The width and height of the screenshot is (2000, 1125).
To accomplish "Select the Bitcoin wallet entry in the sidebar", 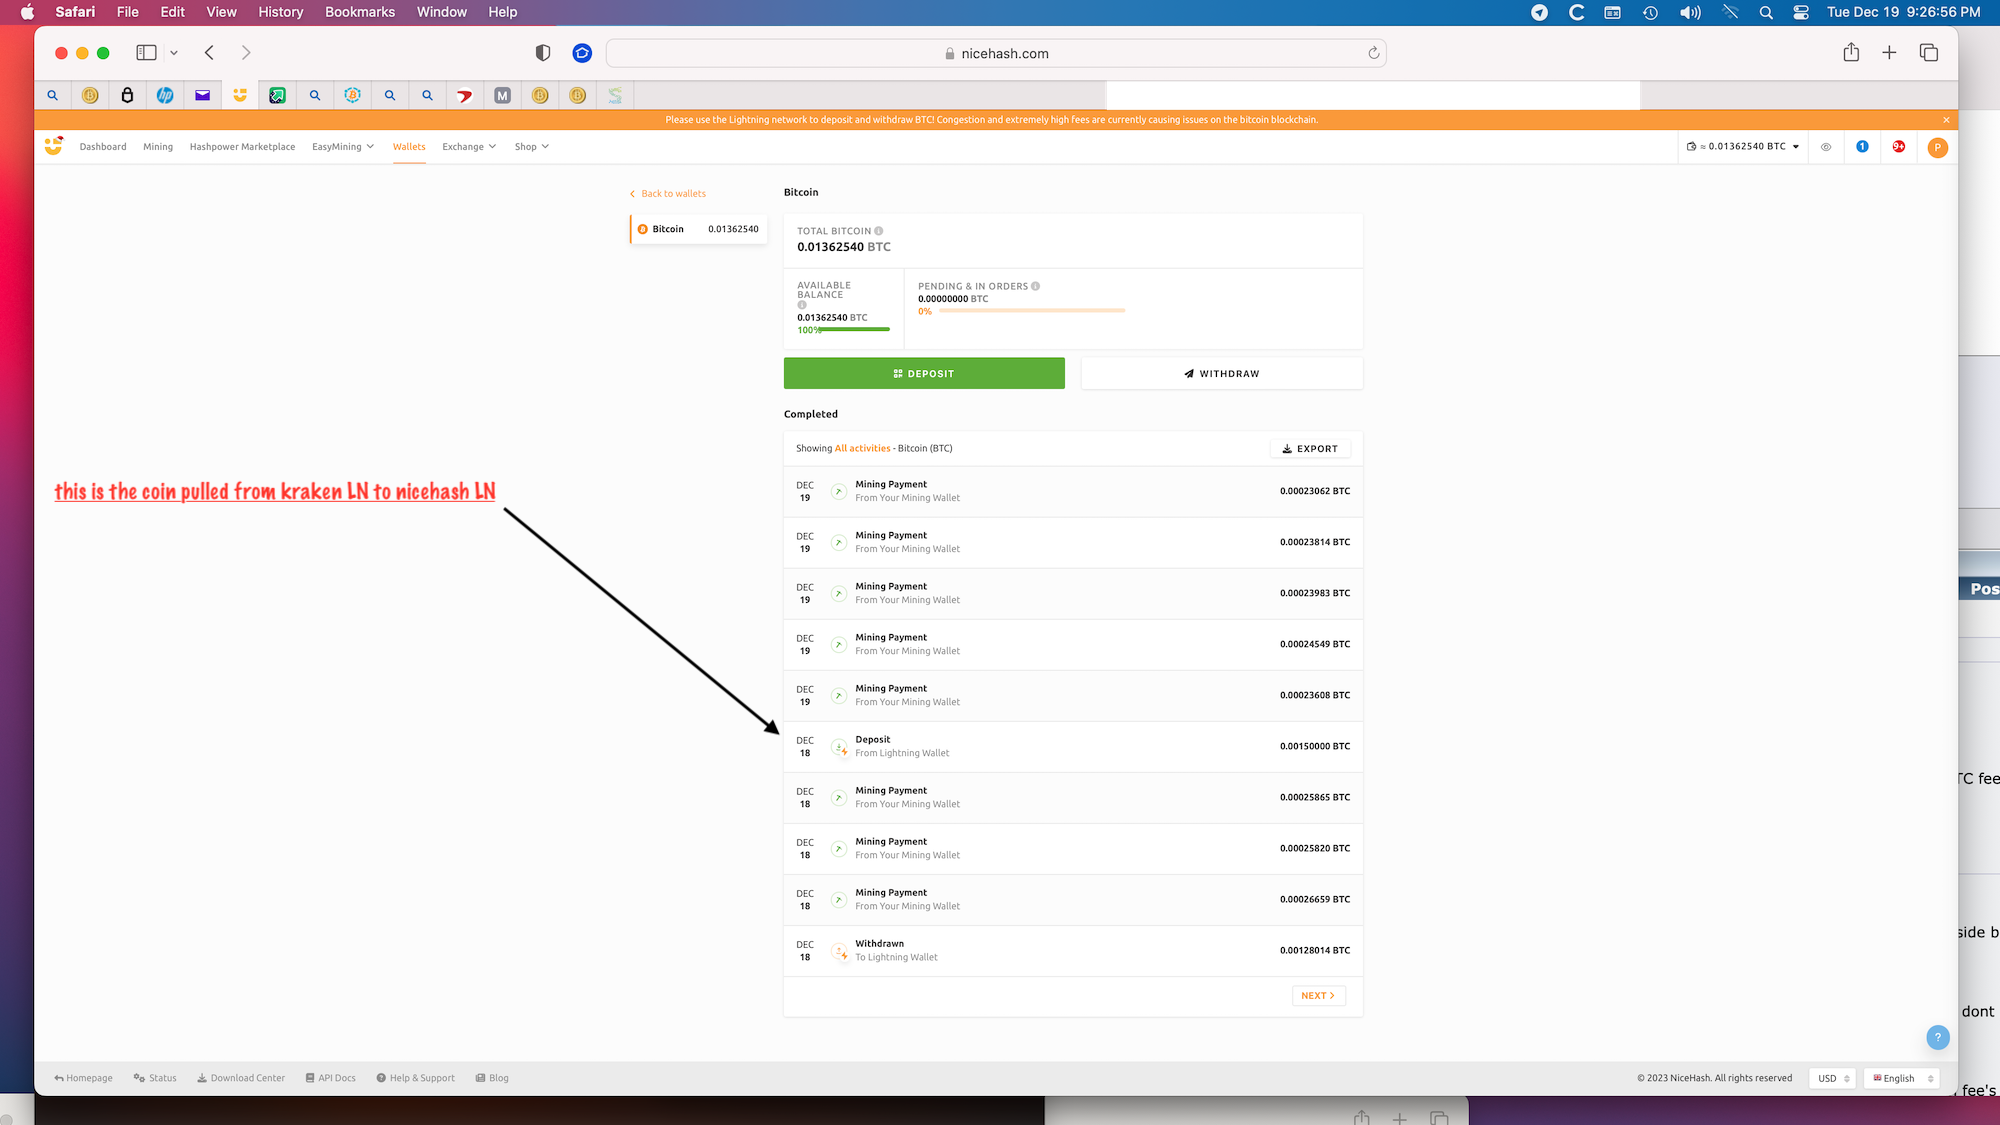I will tap(698, 229).
